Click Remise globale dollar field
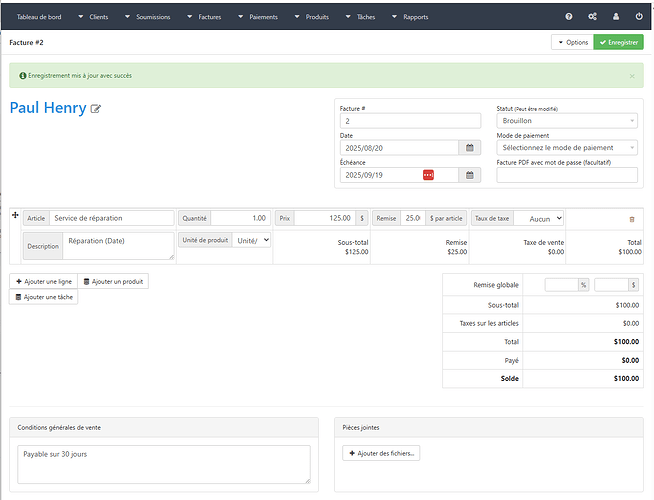The width and height of the screenshot is (654, 500). pos(611,285)
